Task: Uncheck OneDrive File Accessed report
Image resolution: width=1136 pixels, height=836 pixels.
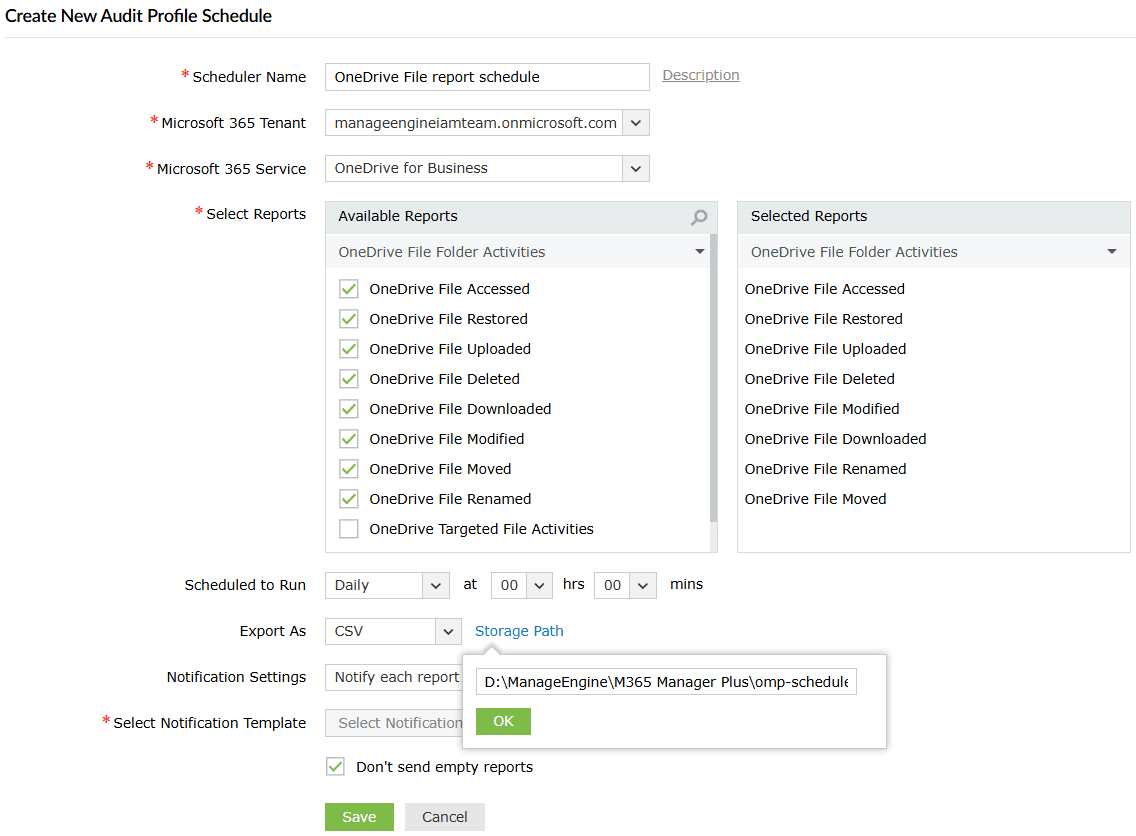Action: pyautogui.click(x=349, y=289)
